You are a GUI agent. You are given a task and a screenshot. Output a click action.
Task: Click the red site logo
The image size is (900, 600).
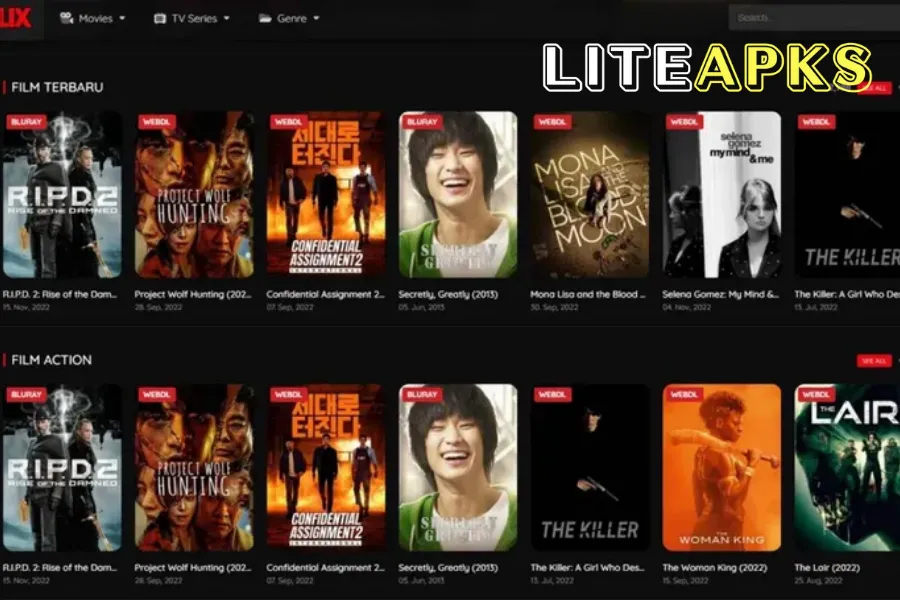click(x=15, y=18)
